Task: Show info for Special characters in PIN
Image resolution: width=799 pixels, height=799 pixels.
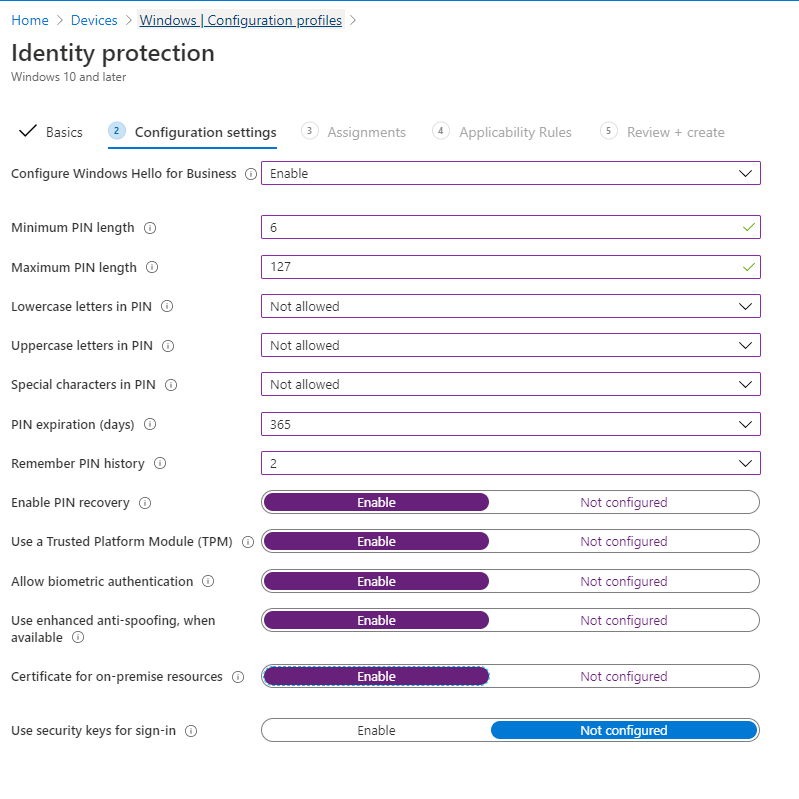Action: tap(172, 385)
